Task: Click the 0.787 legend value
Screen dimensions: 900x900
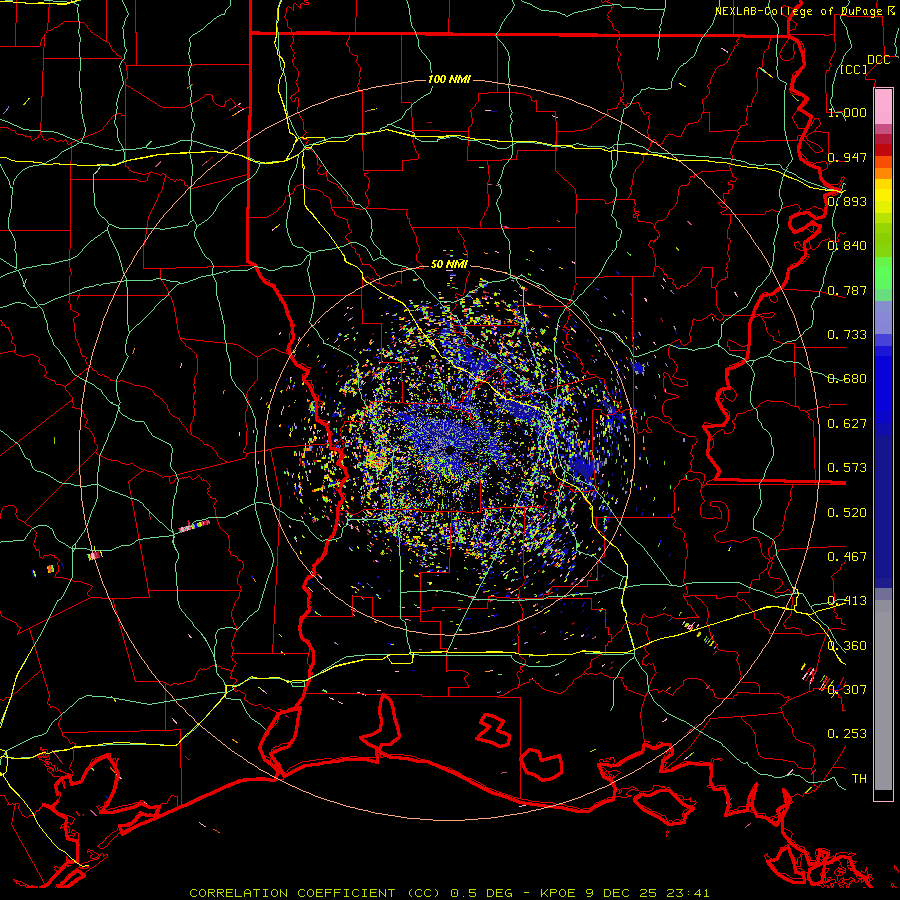Action: (x=847, y=290)
